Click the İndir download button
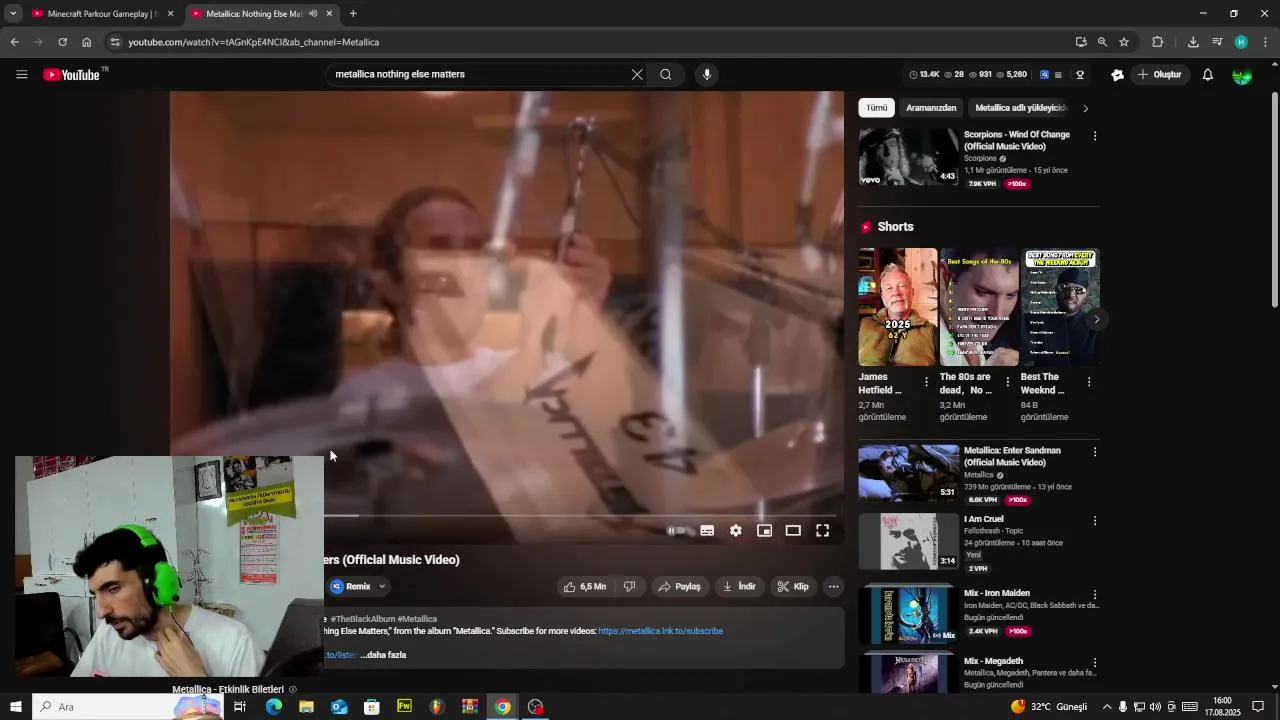Viewport: 1280px width, 720px height. click(x=739, y=587)
